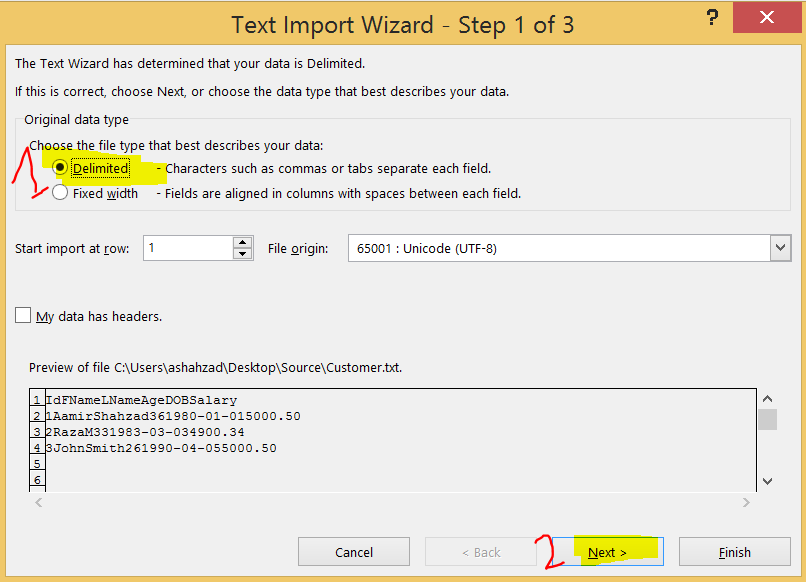The image size is (806, 582).
Task: Select the Fixed width file type option
Action: click(59, 192)
